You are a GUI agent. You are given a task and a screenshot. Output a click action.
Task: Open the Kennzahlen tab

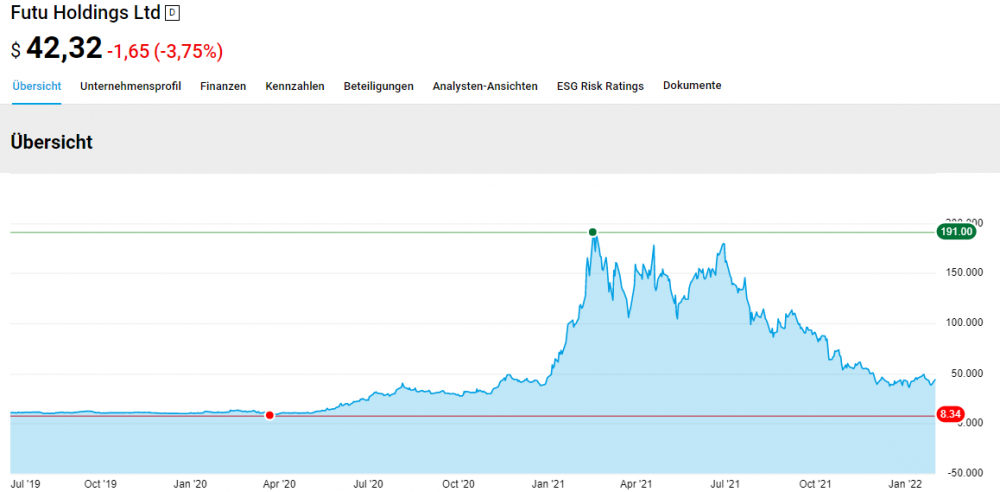(295, 86)
